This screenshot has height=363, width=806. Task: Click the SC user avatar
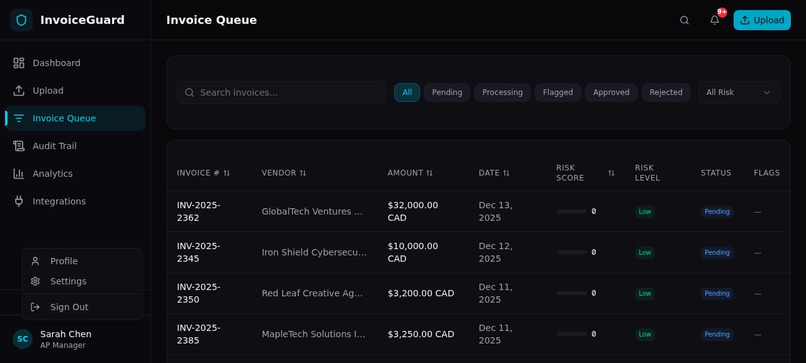[x=23, y=339]
